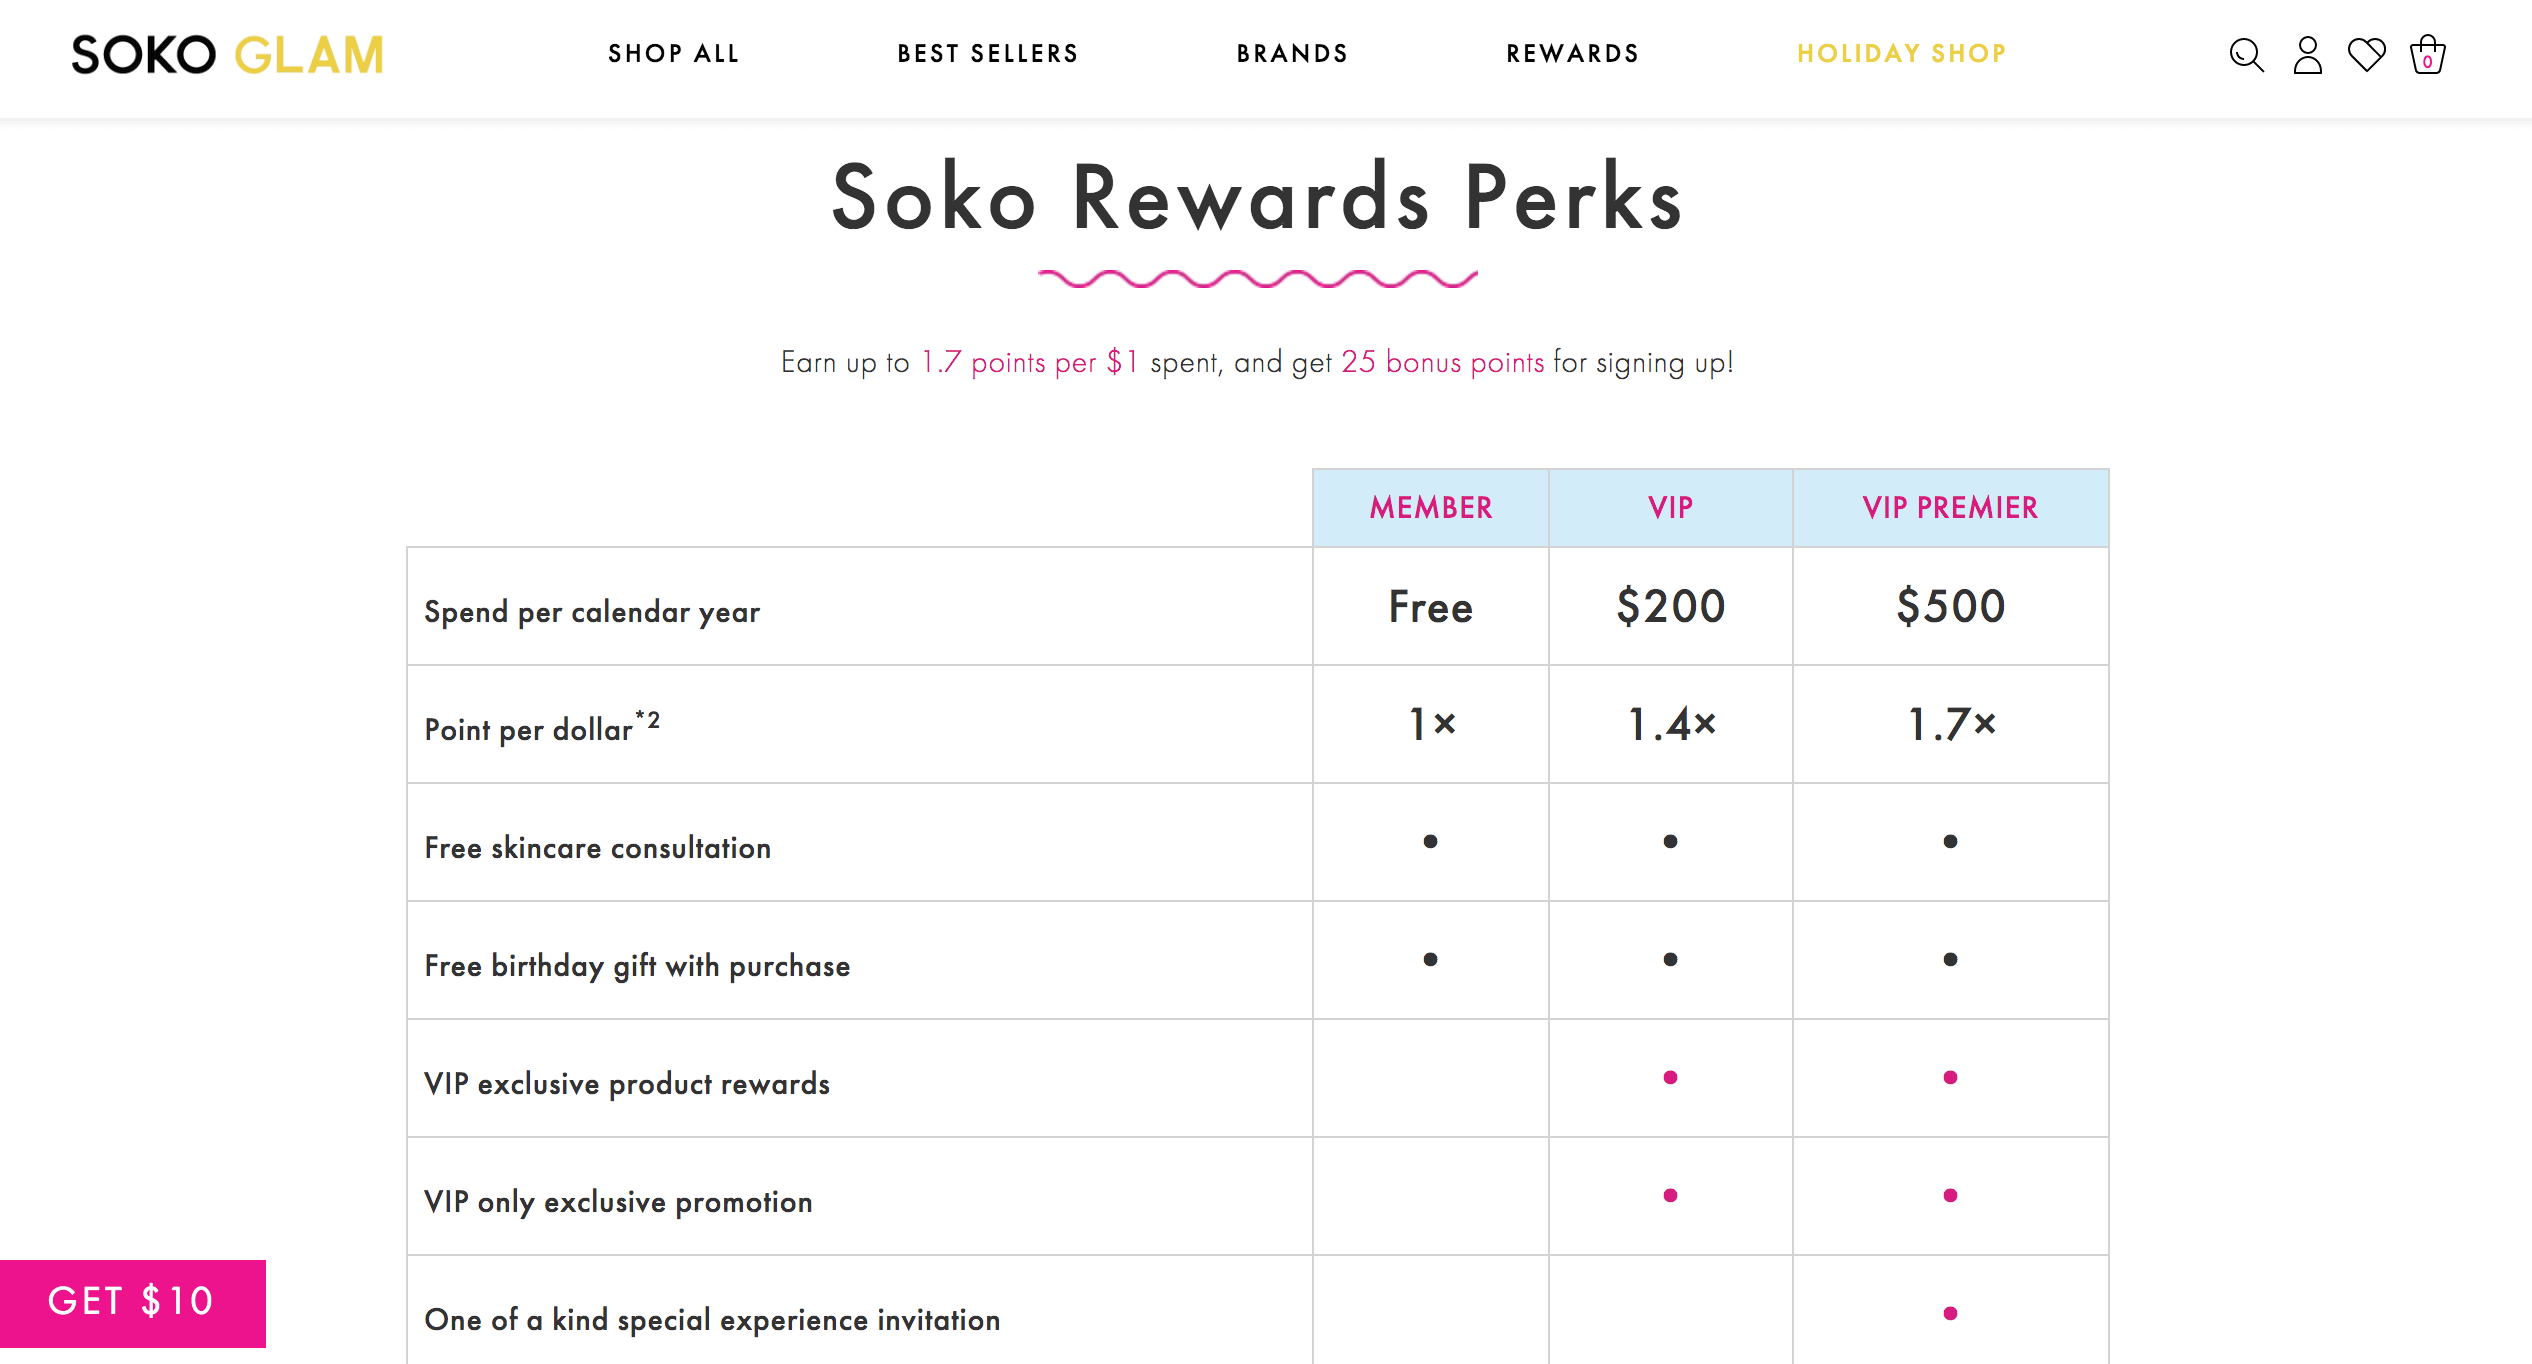Visit the Holiday Shop link
The height and width of the screenshot is (1364, 2532).
pos(1902,54)
